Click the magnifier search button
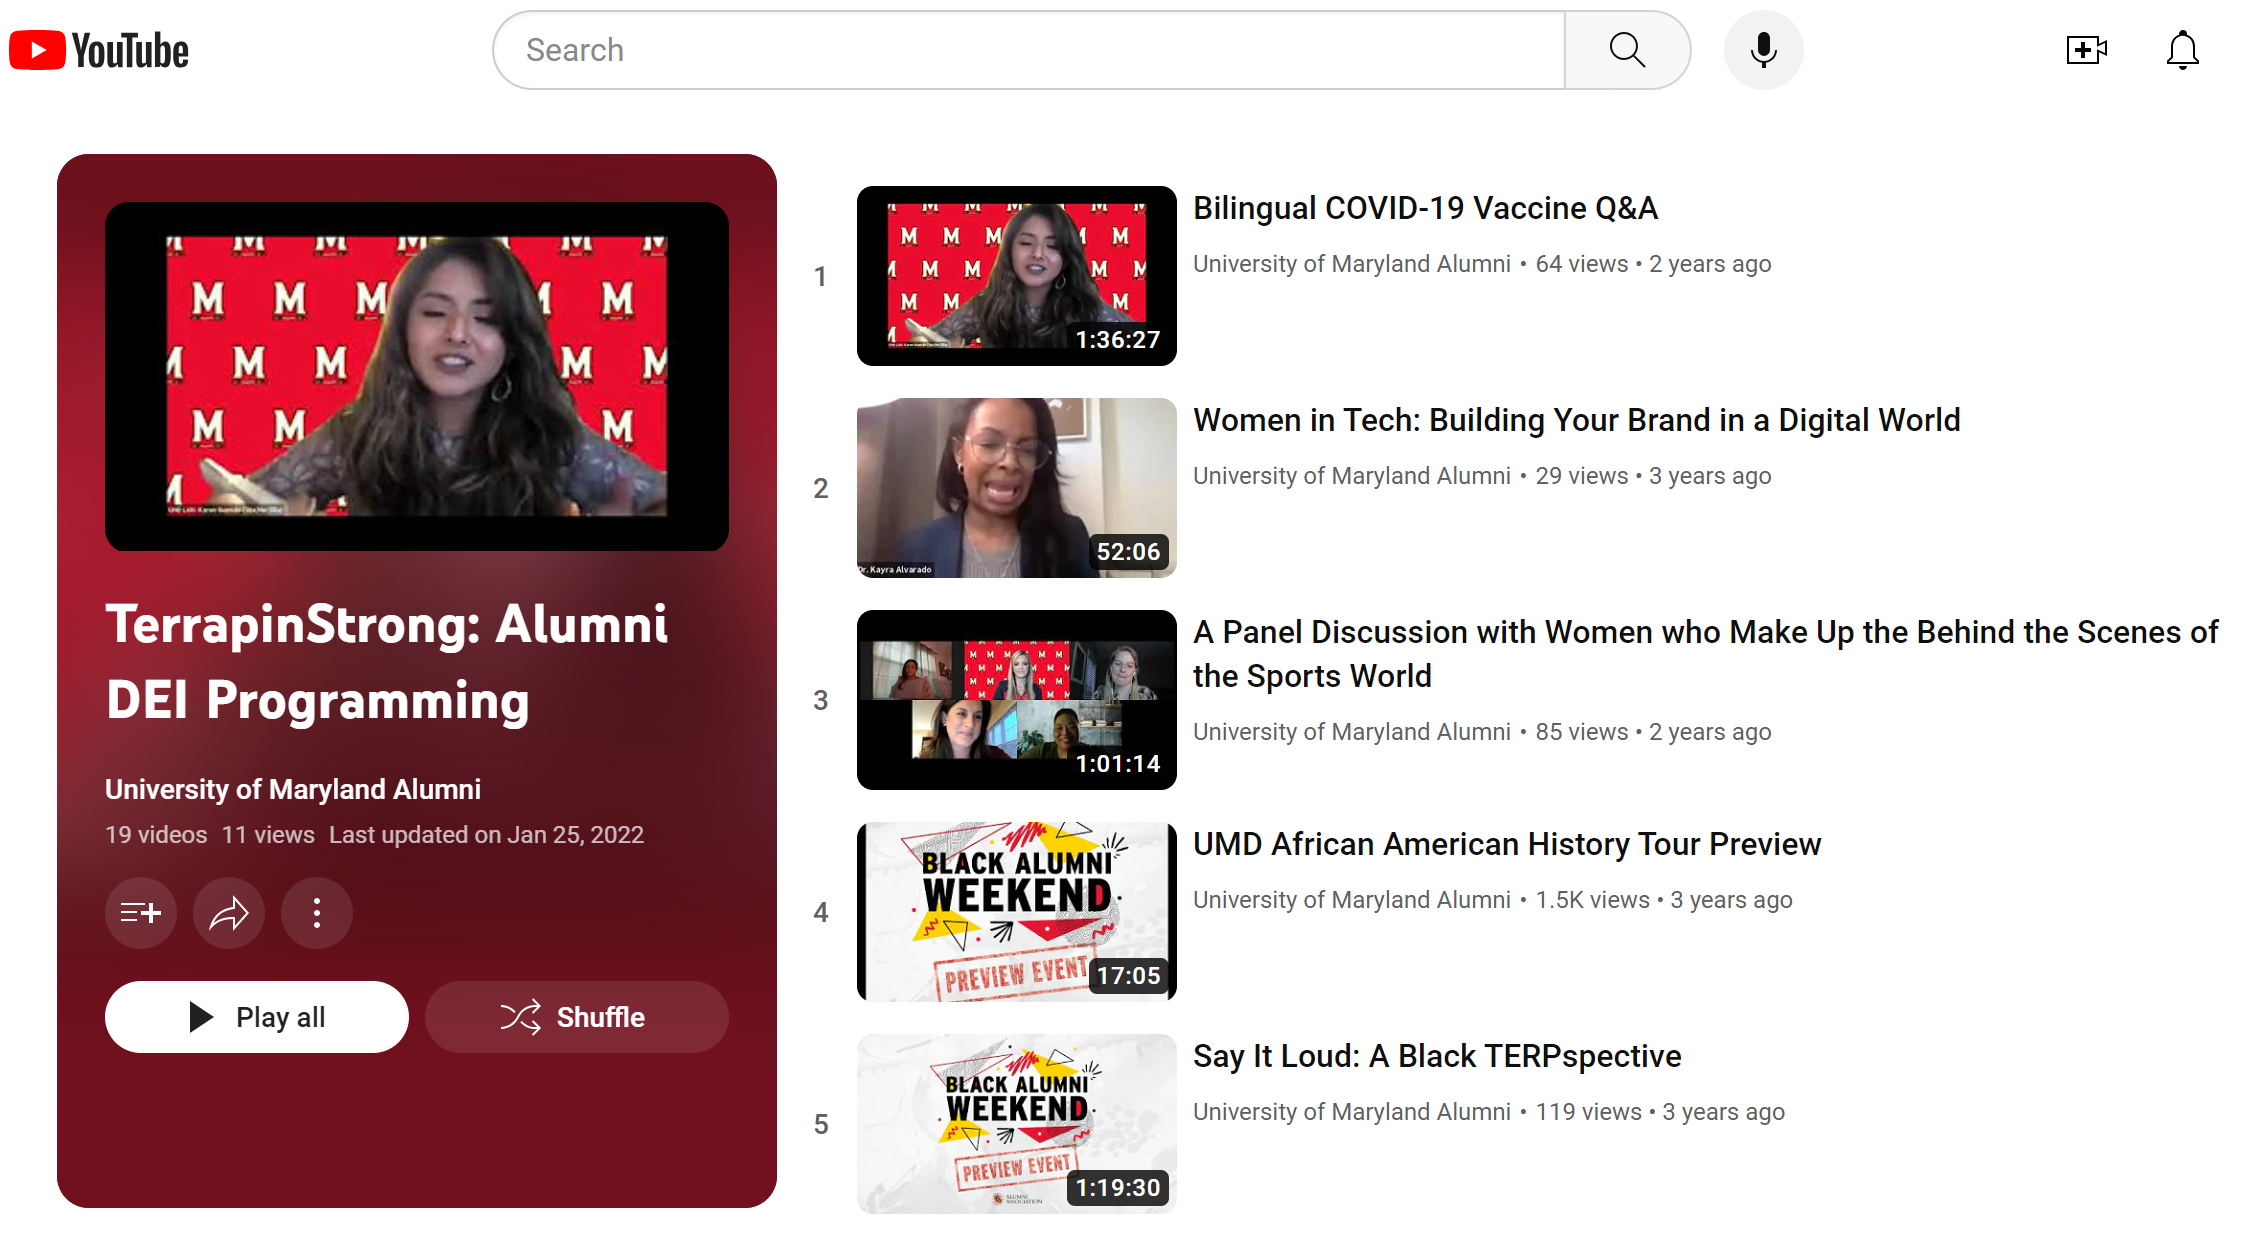 click(1627, 50)
